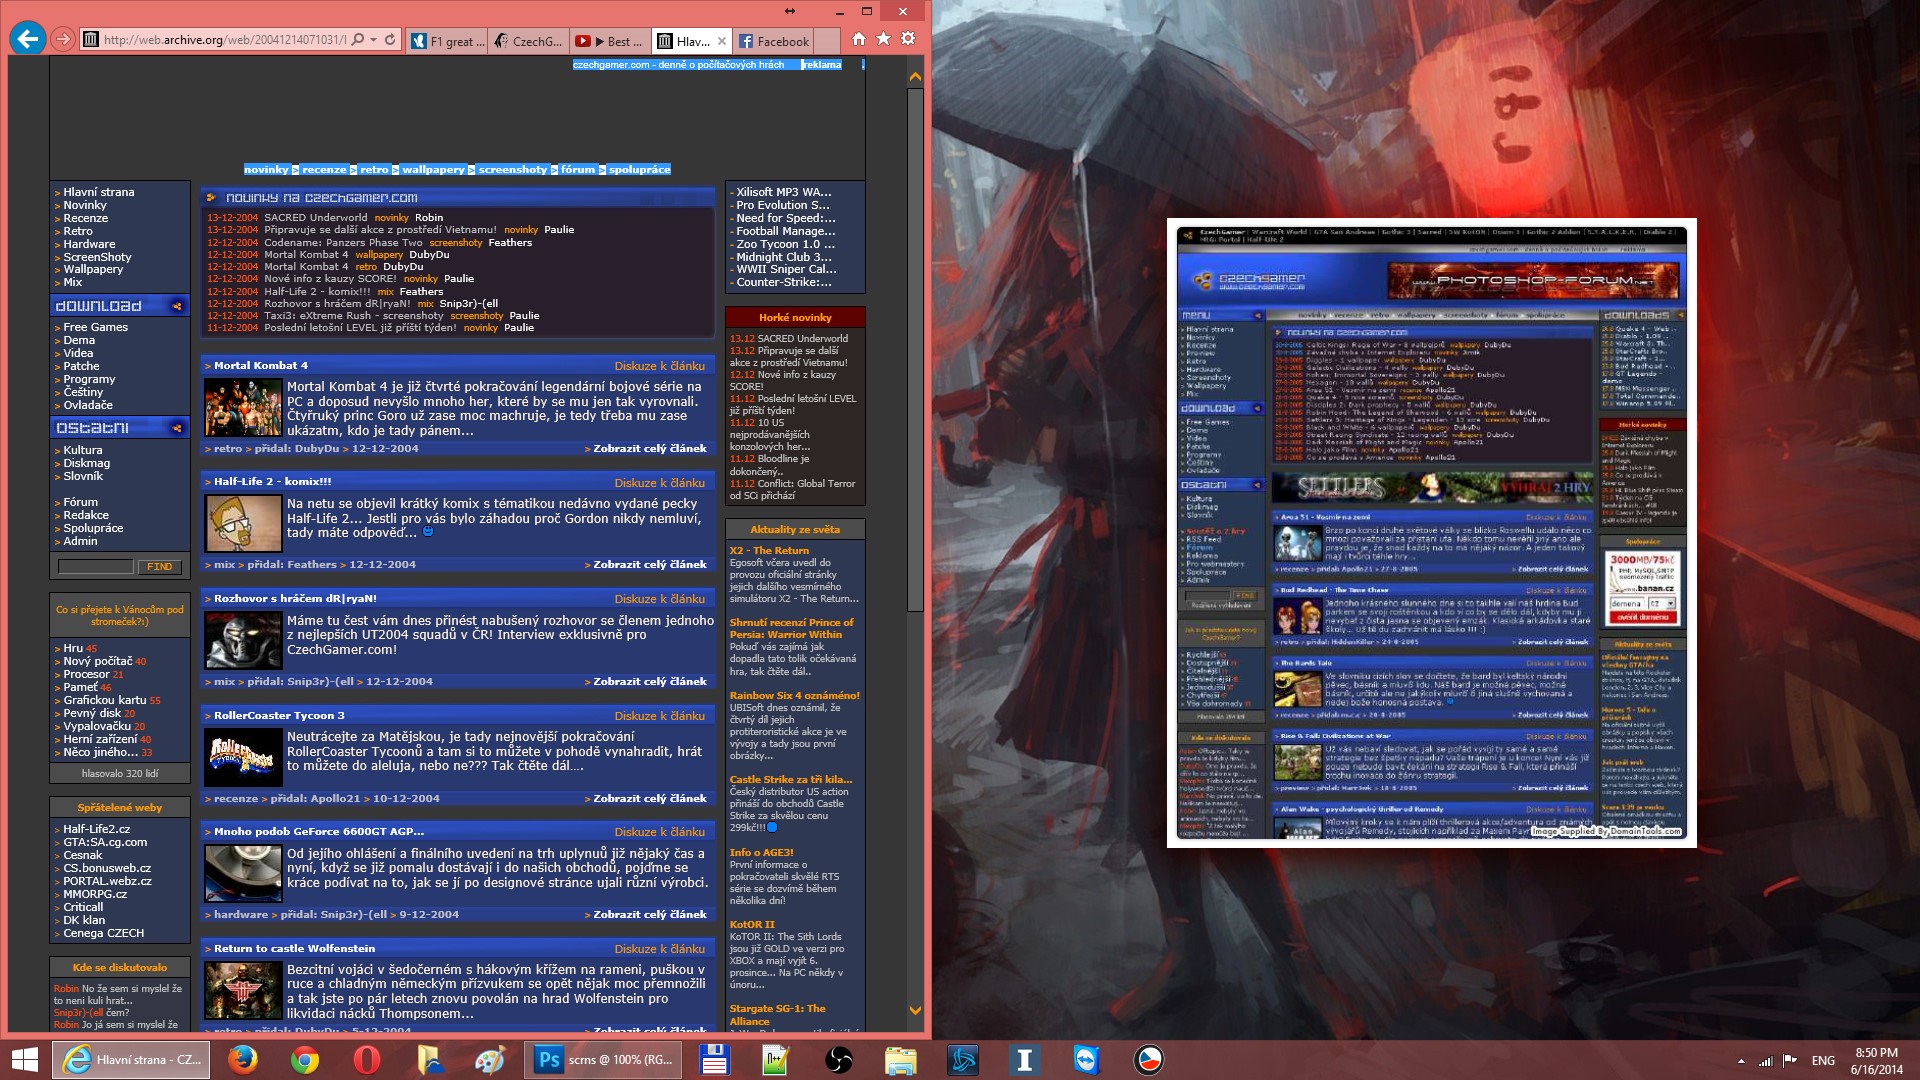1920x1080 pixels.
Task: Open the browser Home icon
Action: tap(858, 39)
